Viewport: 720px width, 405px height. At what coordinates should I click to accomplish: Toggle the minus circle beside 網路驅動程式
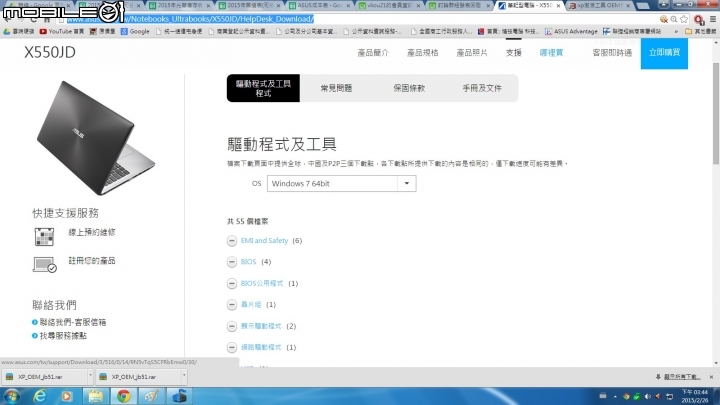232,347
